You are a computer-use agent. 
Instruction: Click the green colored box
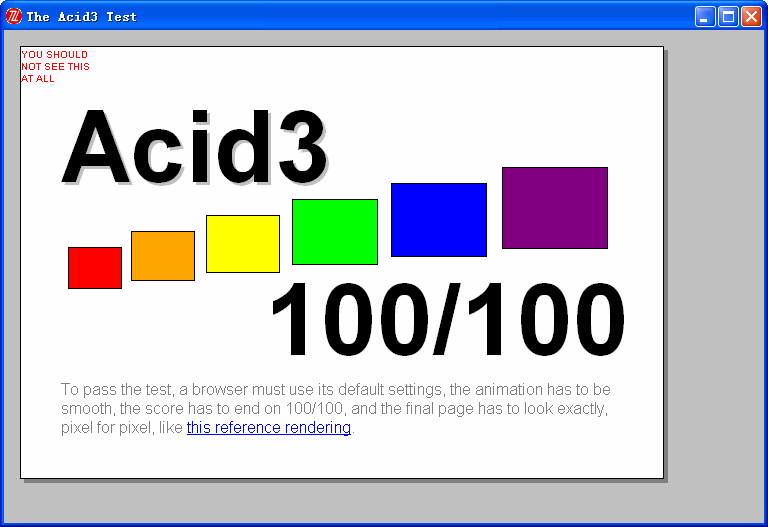coord(335,232)
